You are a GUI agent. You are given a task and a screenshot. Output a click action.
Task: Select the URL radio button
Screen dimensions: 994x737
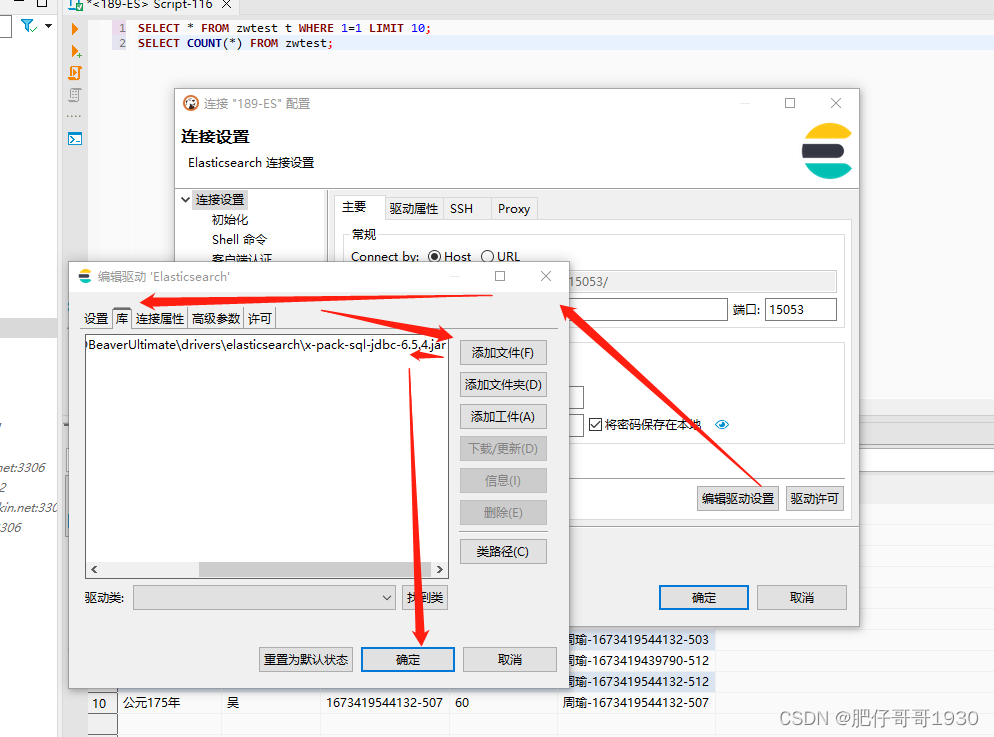pyautogui.click(x=487, y=257)
